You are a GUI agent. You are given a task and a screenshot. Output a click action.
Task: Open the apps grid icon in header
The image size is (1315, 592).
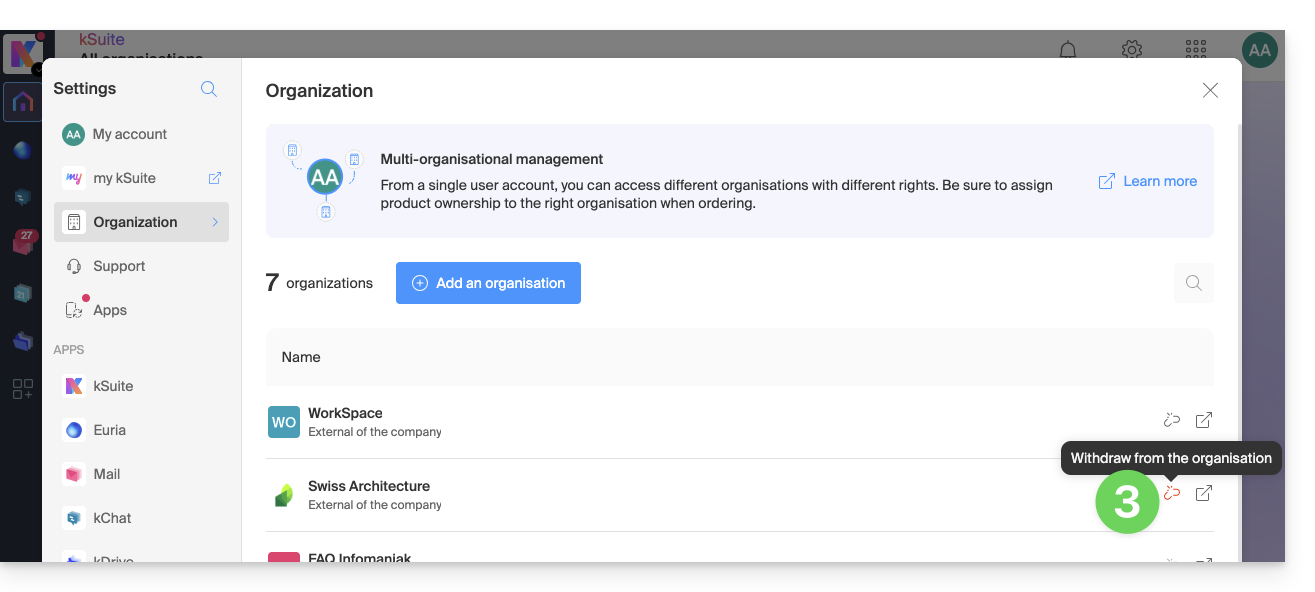coord(1195,49)
